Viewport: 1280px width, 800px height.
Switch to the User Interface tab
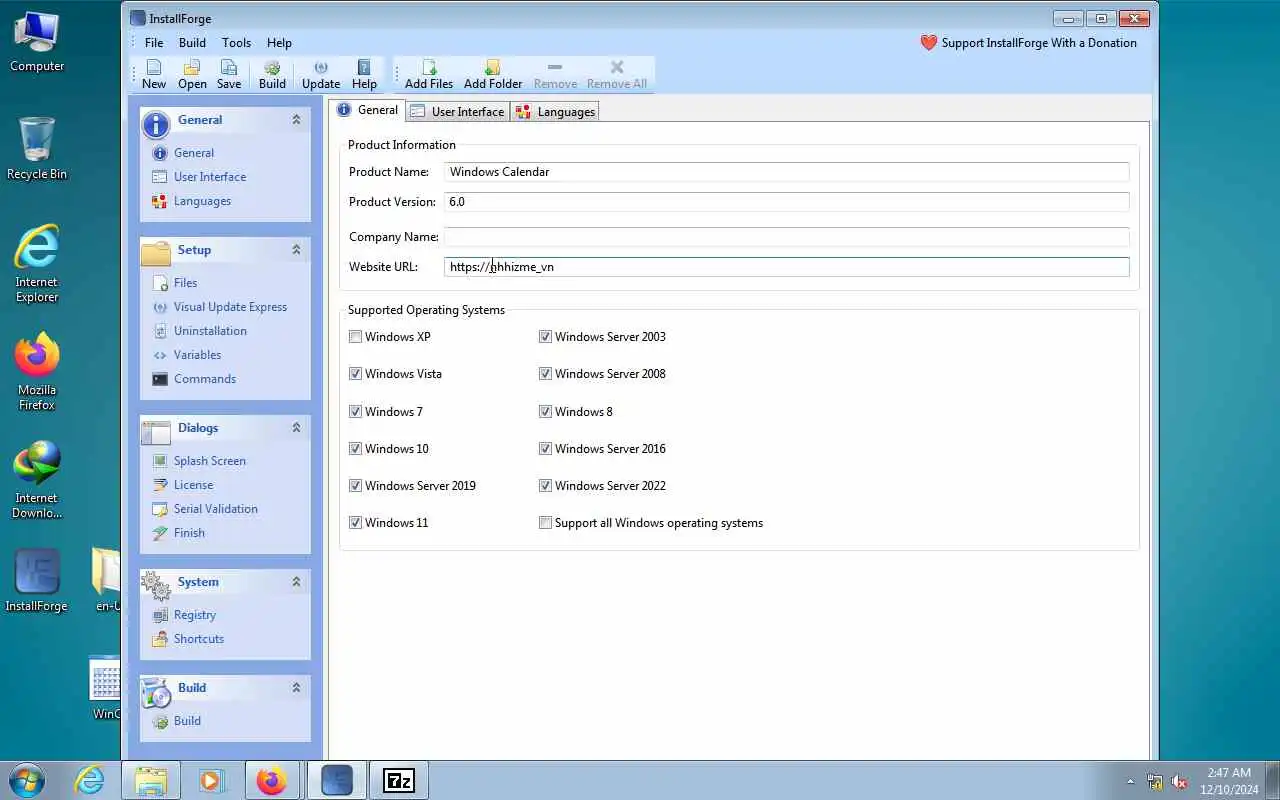point(458,112)
